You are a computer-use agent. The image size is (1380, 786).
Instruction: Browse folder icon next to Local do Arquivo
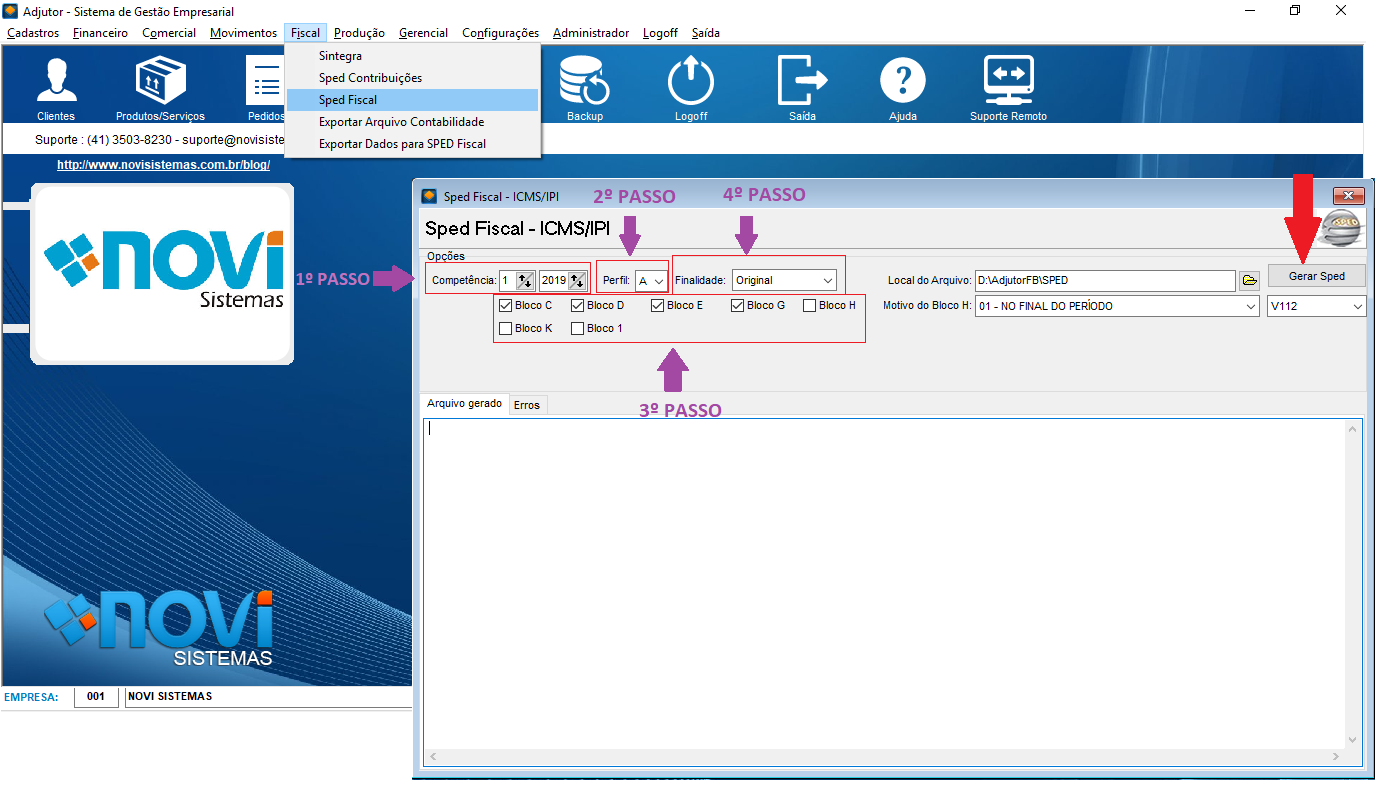coord(1250,280)
